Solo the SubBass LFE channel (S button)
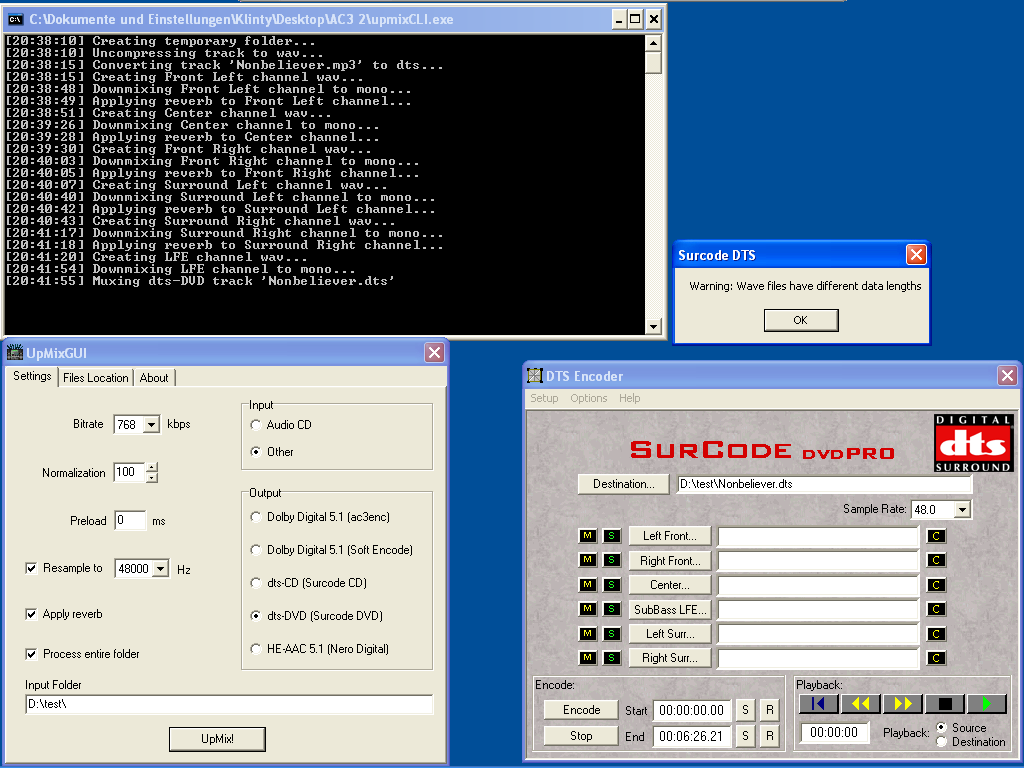Image resolution: width=1024 pixels, height=768 pixels. pos(611,609)
